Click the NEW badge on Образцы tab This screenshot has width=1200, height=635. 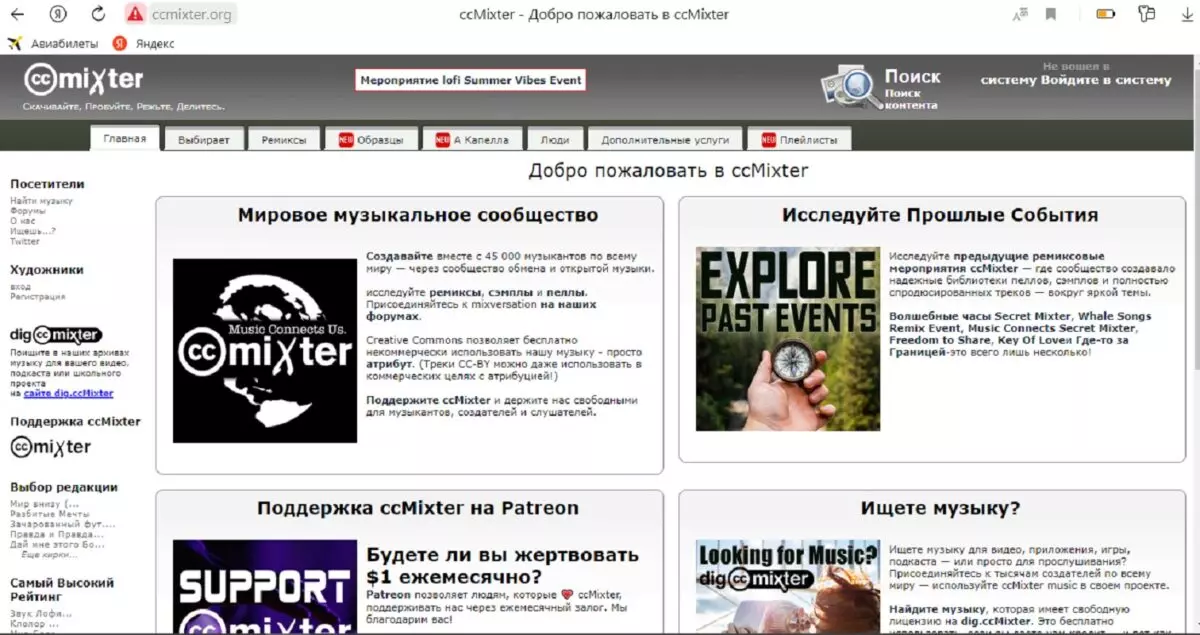coord(346,140)
